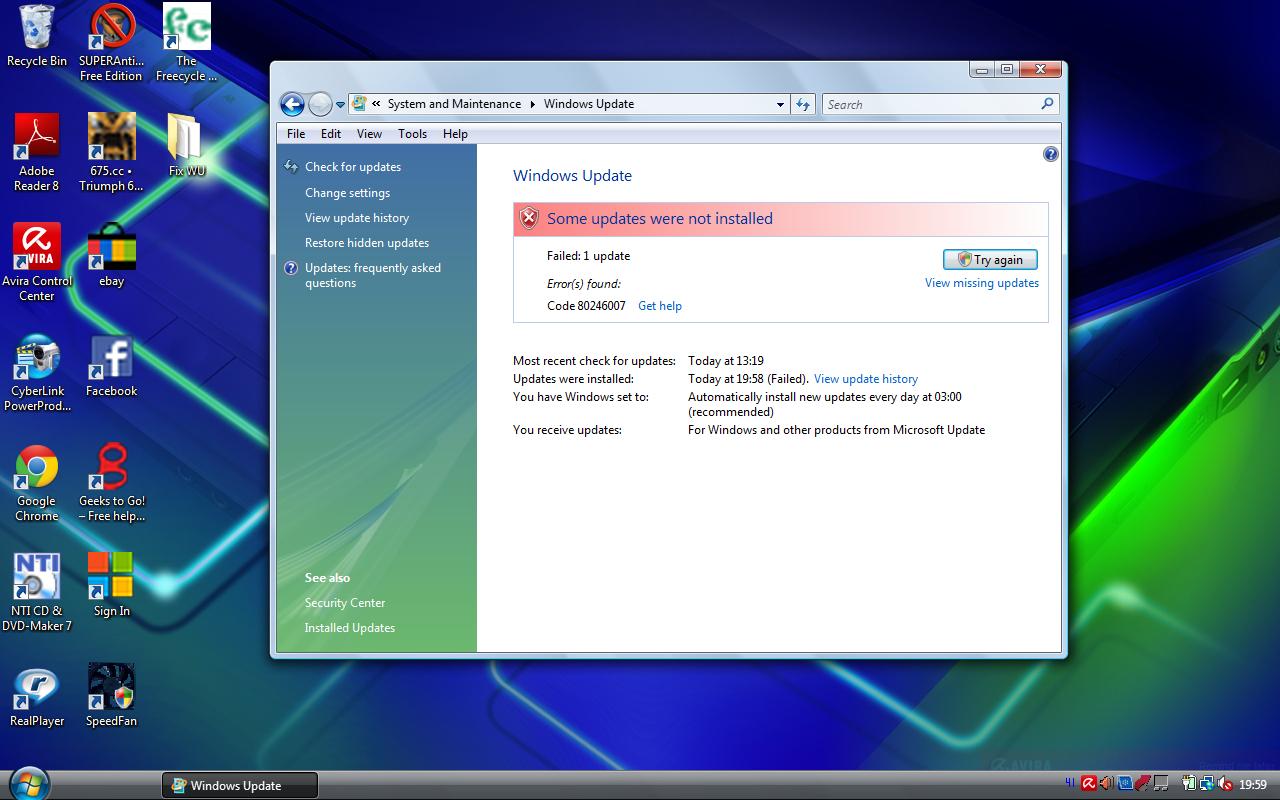Open View update history in sidebar
Image resolution: width=1280 pixels, height=800 pixels.
(357, 218)
